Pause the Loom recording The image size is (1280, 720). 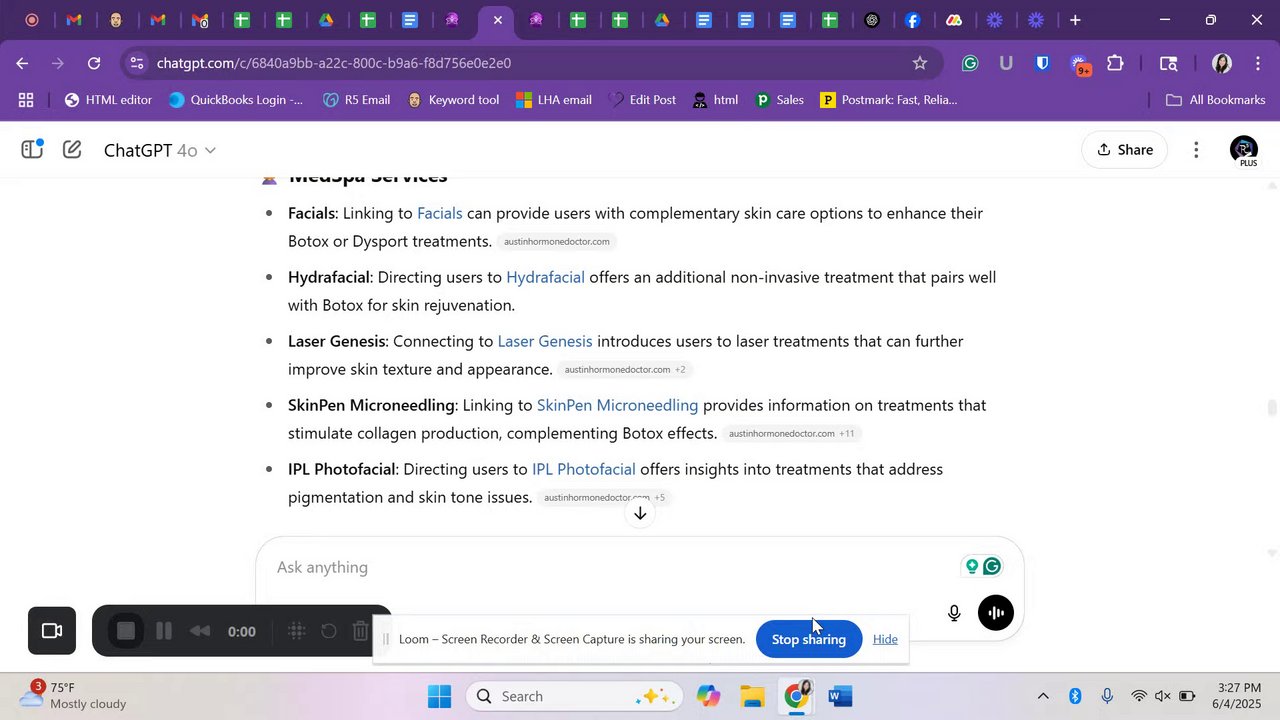[x=164, y=631]
